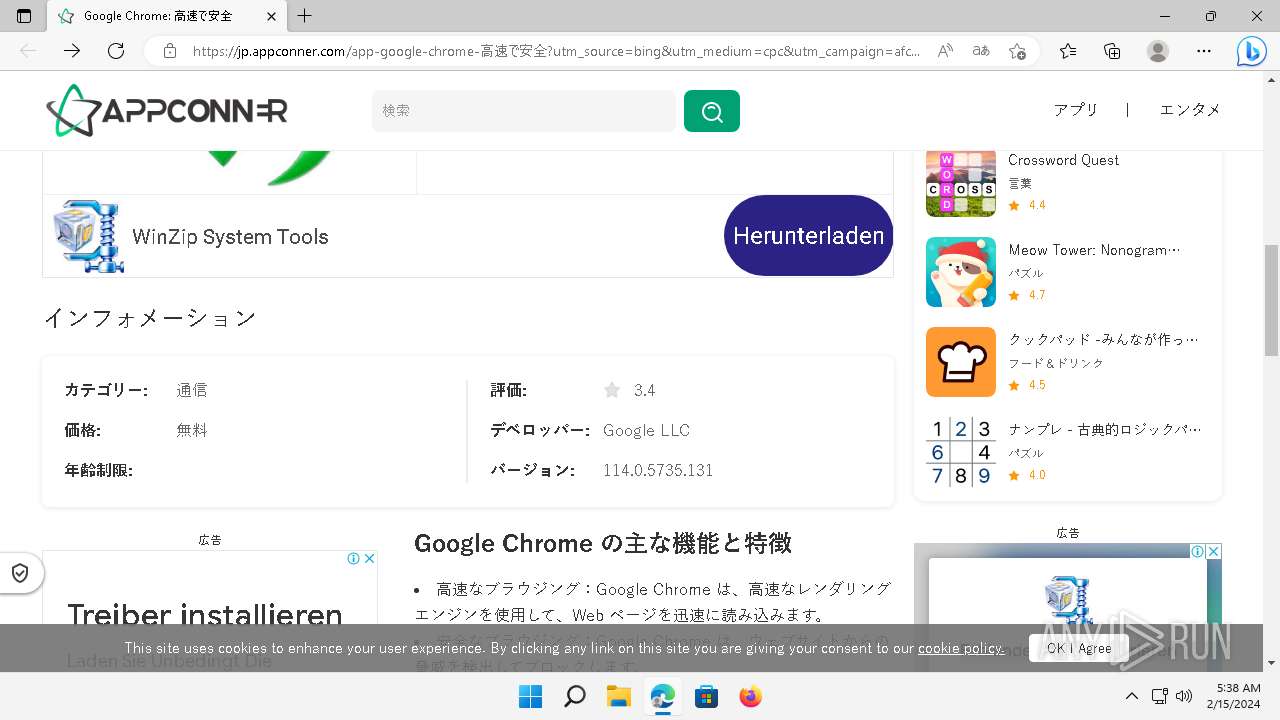Open Edge Settings and more menu
This screenshot has height=720, width=1280.
pos(1204,51)
